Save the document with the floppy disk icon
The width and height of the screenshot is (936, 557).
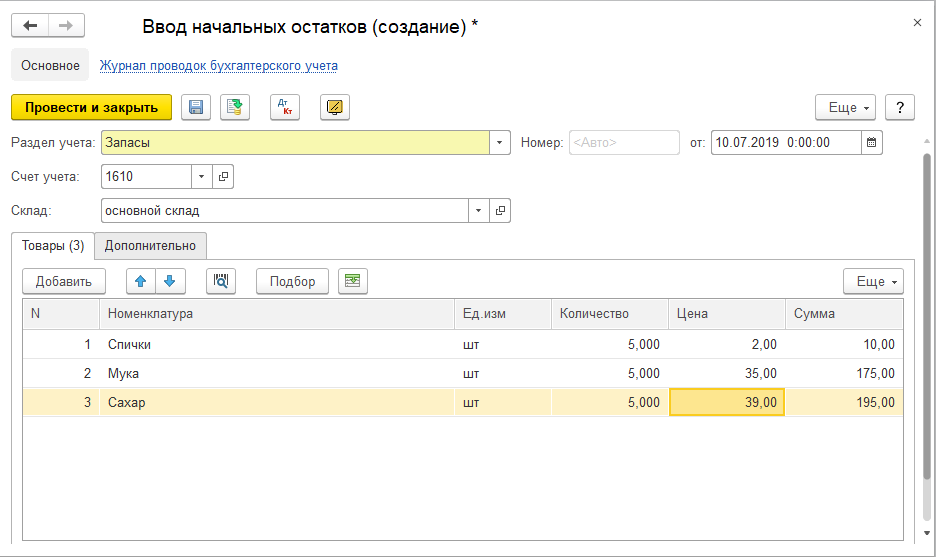[196, 108]
